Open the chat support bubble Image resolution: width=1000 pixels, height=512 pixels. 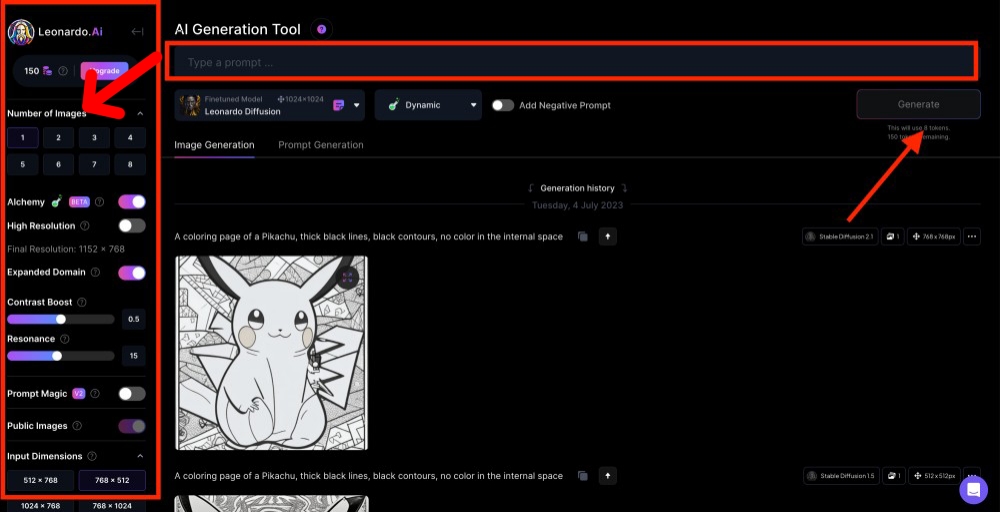coord(973,490)
